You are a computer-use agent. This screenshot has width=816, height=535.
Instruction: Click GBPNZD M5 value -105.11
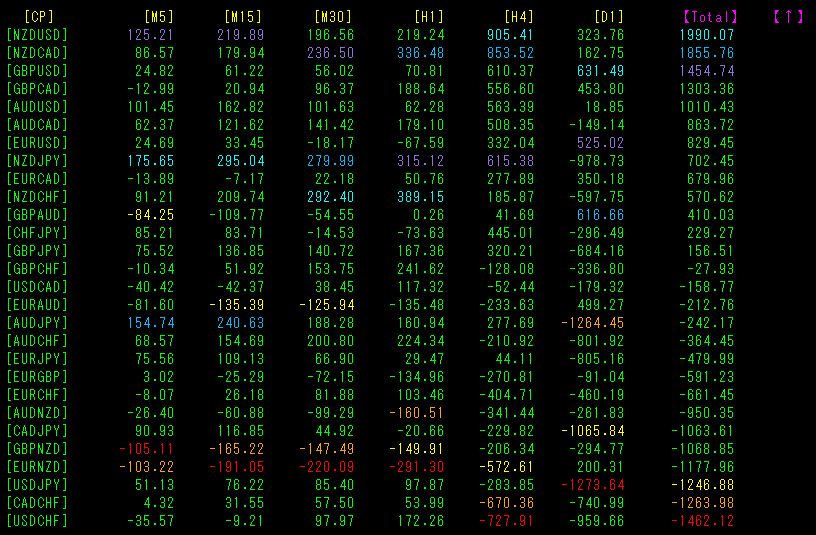pos(146,449)
